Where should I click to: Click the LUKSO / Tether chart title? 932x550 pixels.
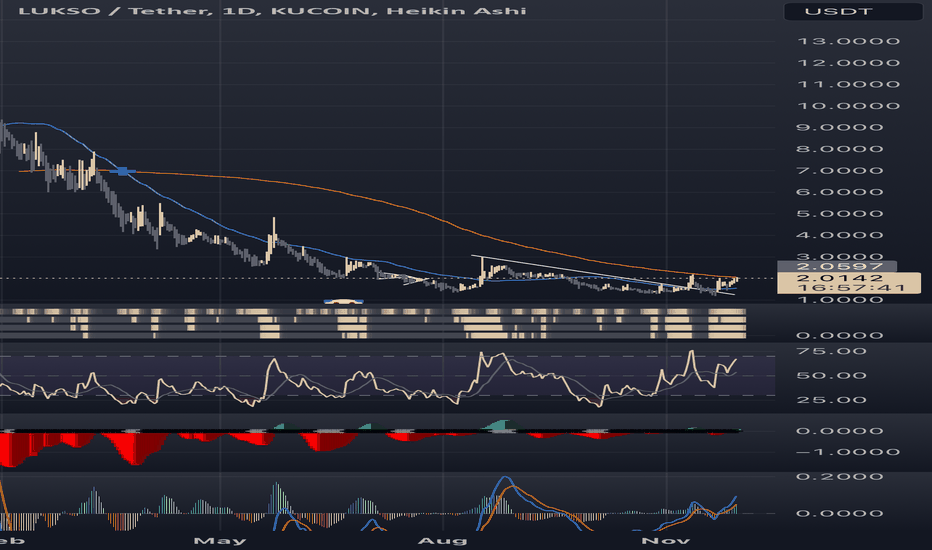272,11
